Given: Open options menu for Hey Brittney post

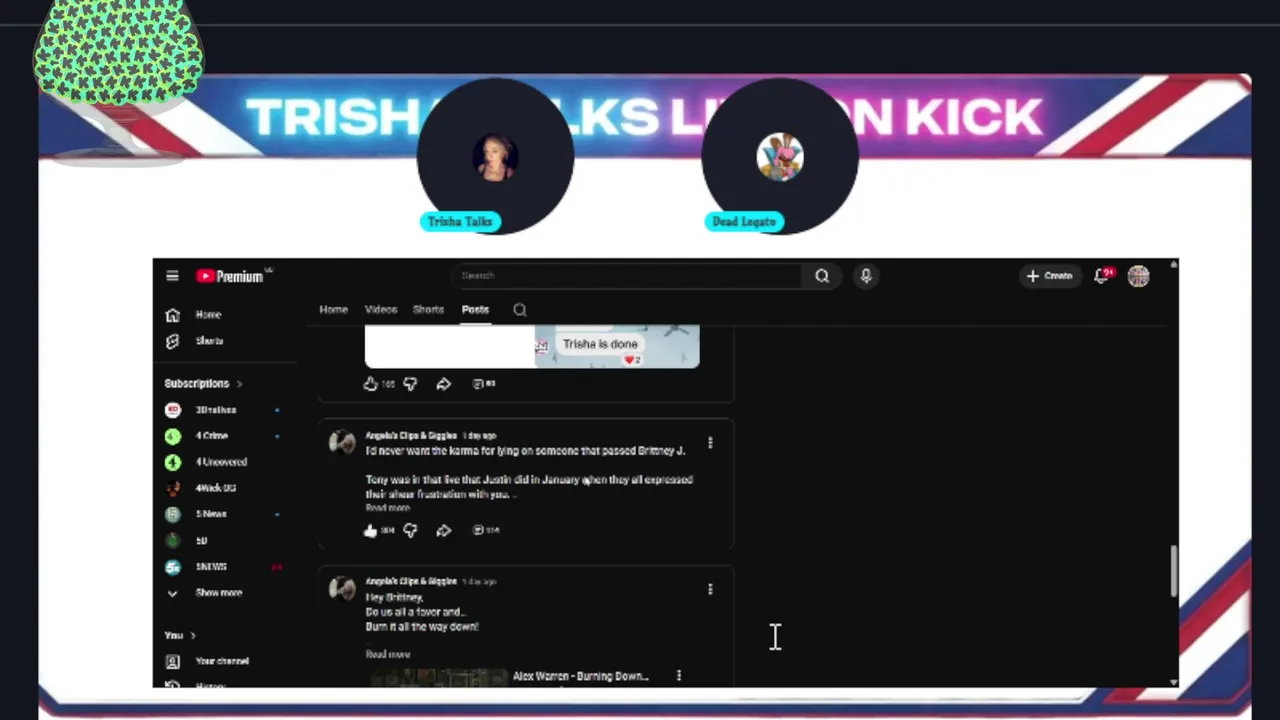Looking at the screenshot, I should click(x=710, y=589).
